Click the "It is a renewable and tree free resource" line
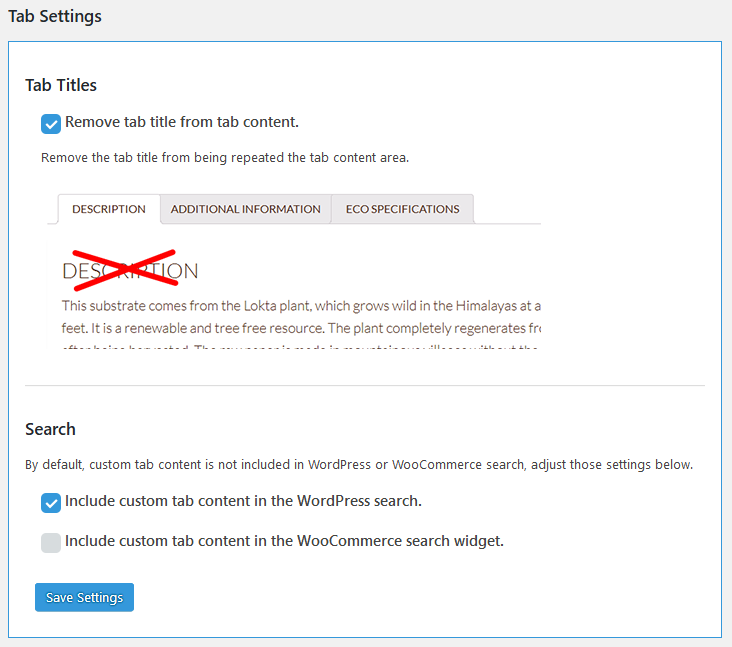Viewport: 732px width, 647px height. tap(300, 327)
